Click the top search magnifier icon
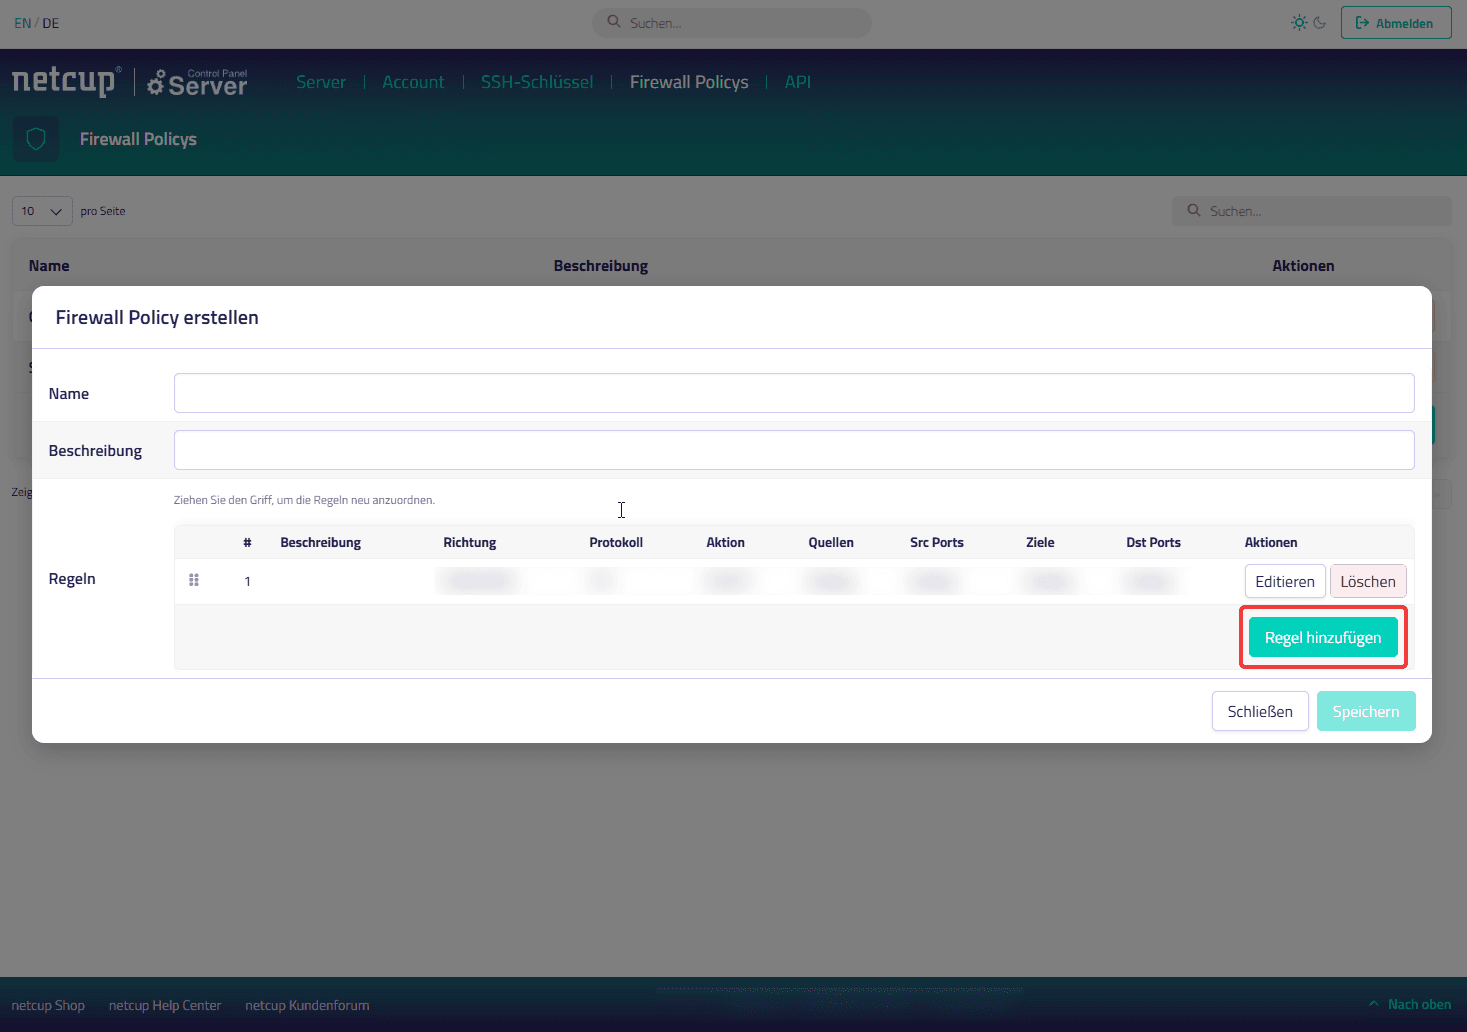The height and width of the screenshot is (1032, 1467). [614, 22]
